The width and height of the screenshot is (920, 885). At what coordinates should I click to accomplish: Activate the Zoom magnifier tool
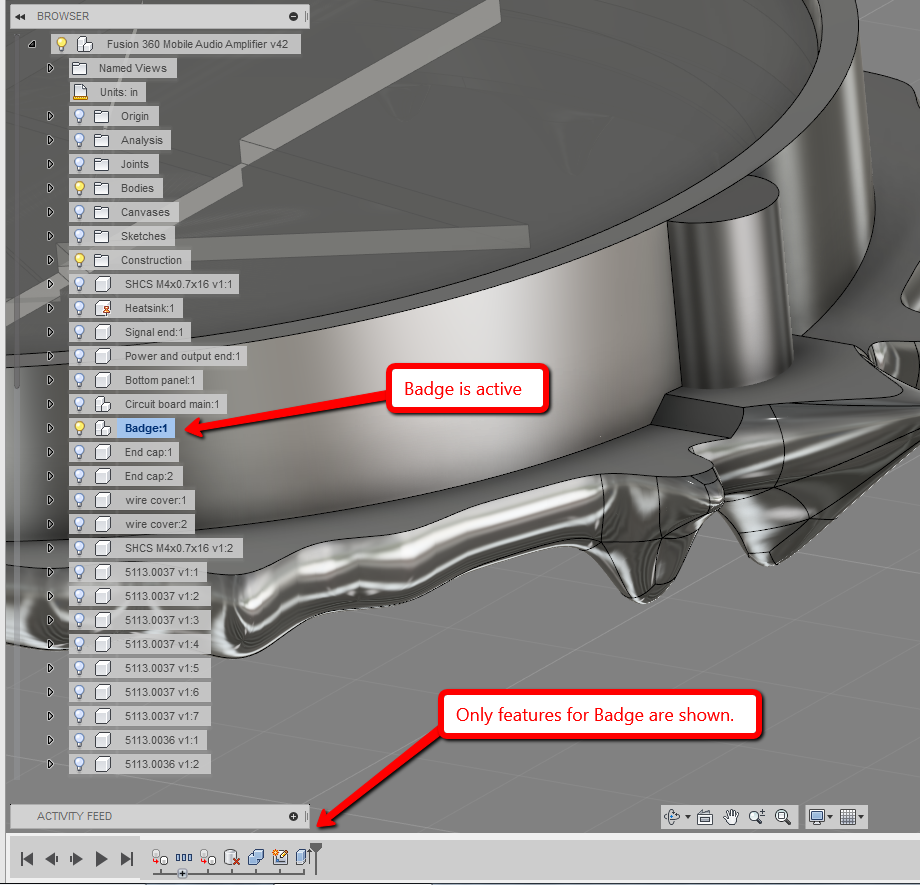click(756, 816)
